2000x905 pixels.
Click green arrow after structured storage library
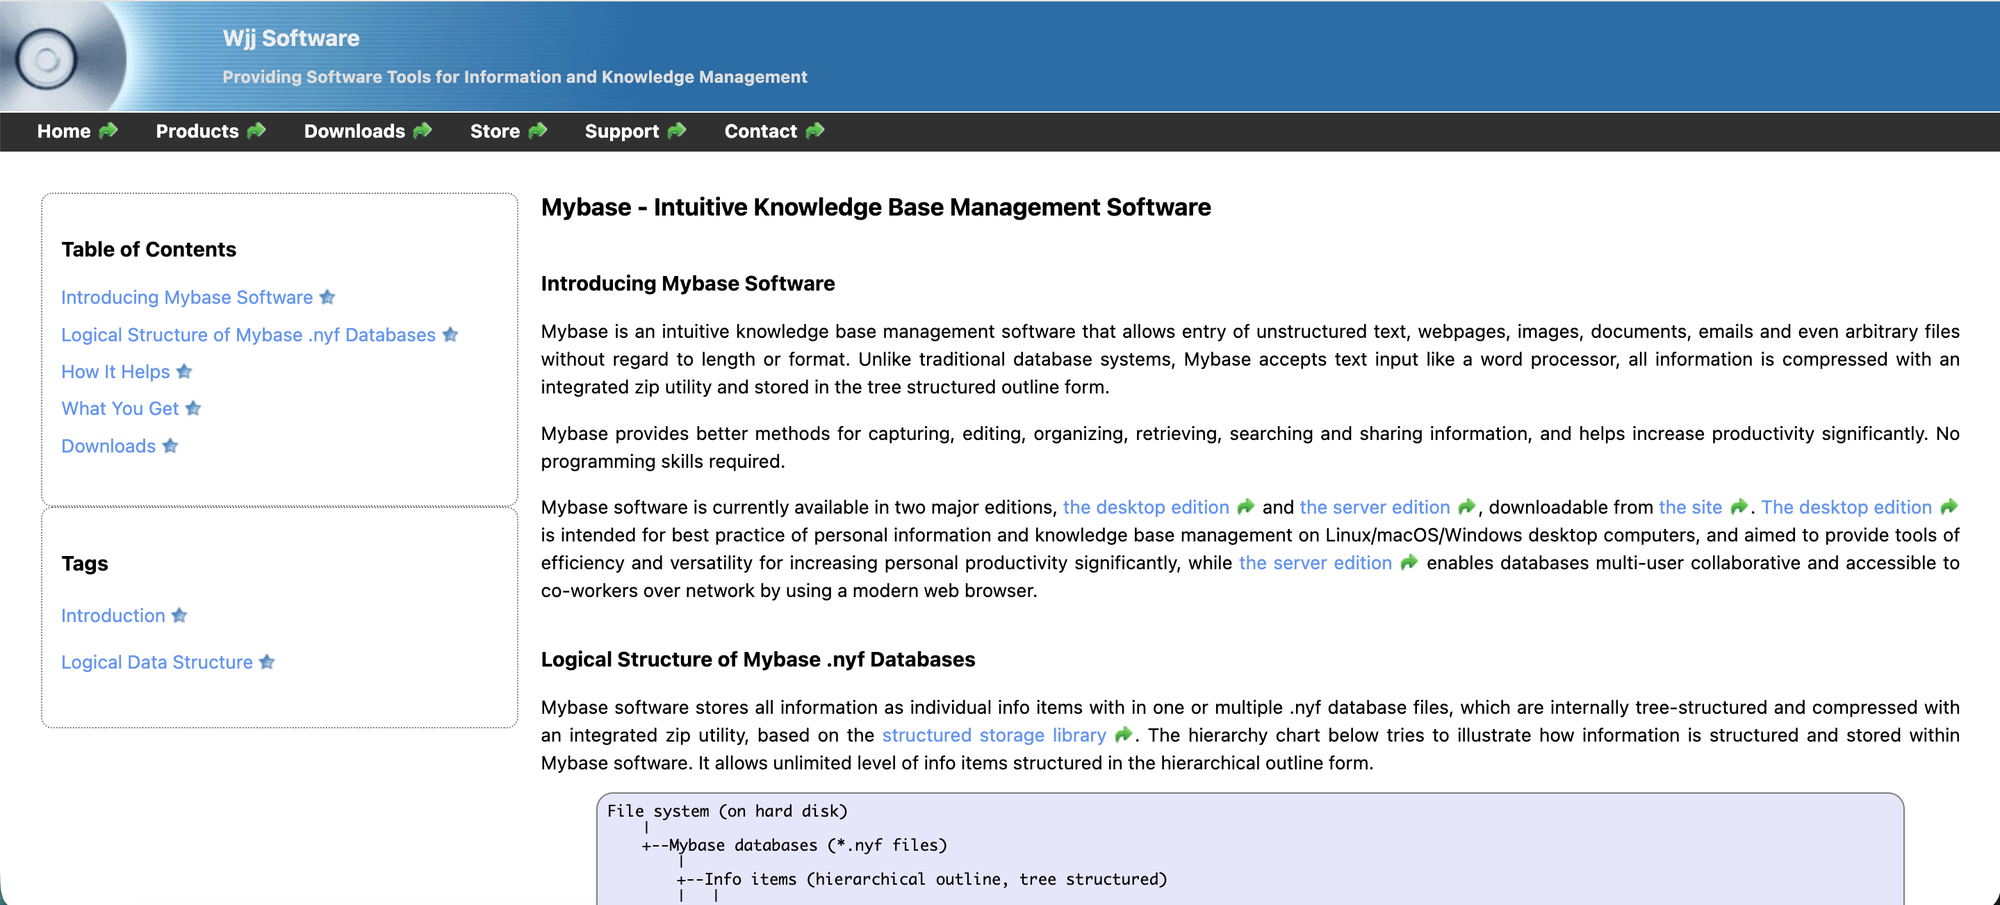(1123, 735)
